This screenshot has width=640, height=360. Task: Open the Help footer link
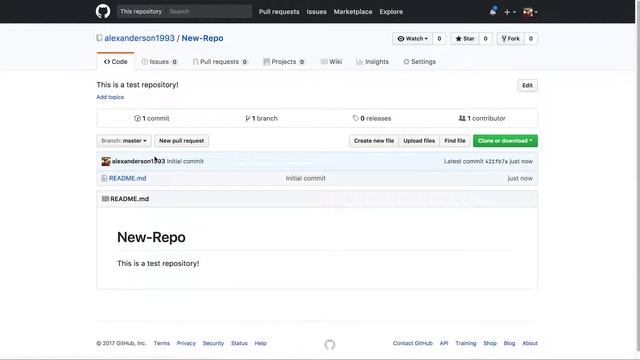click(x=260, y=343)
